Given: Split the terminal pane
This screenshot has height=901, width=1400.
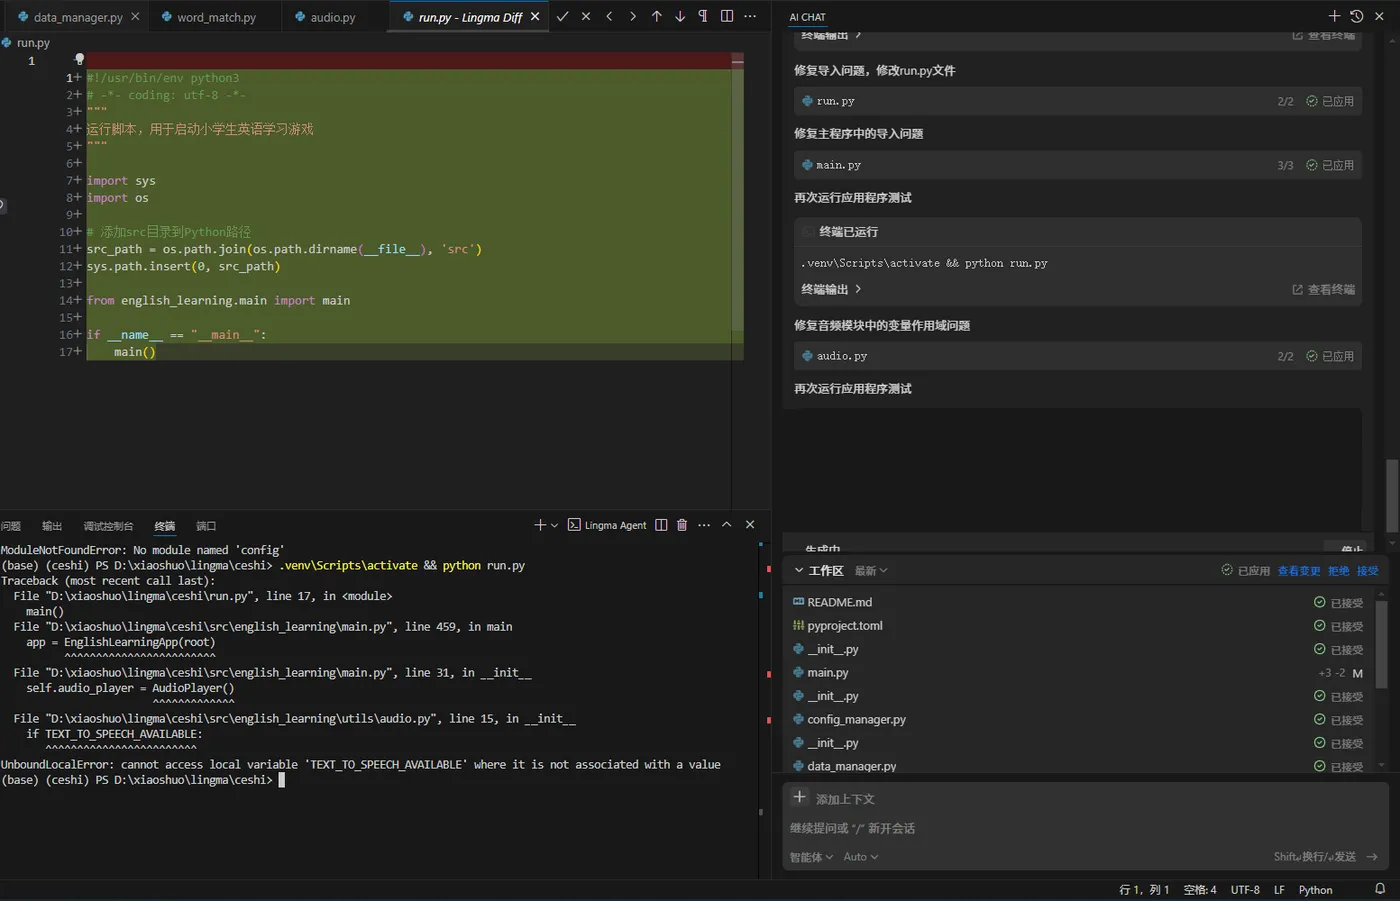Looking at the screenshot, I should (661, 525).
